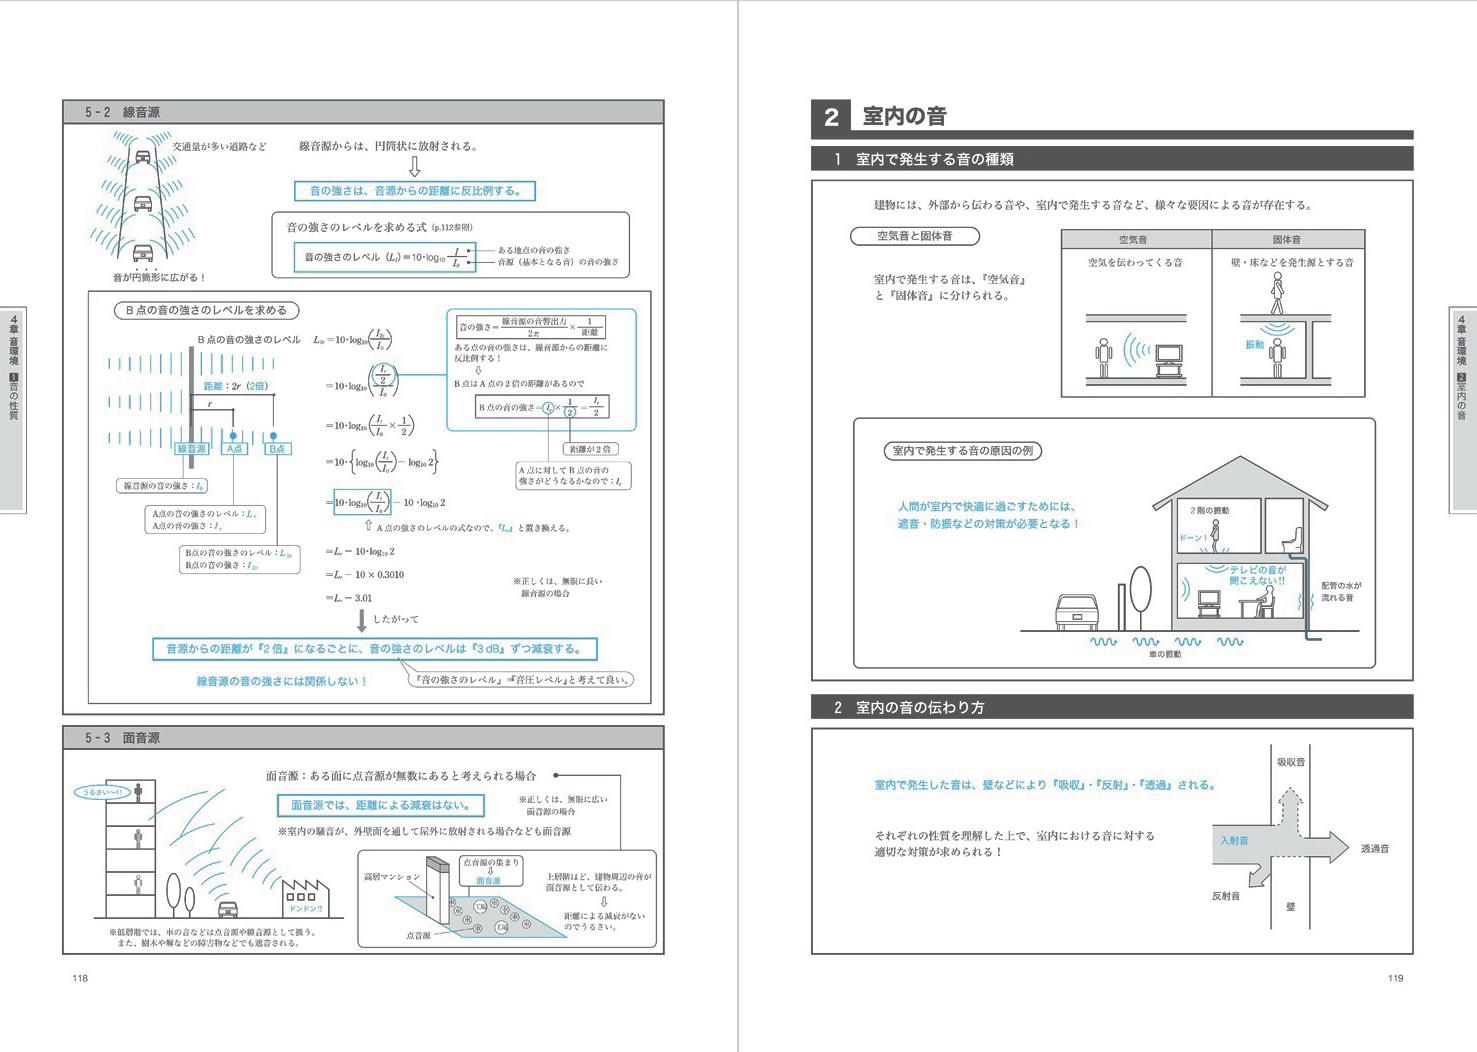Click the right side chapter tab 室内の音

(1462, 410)
